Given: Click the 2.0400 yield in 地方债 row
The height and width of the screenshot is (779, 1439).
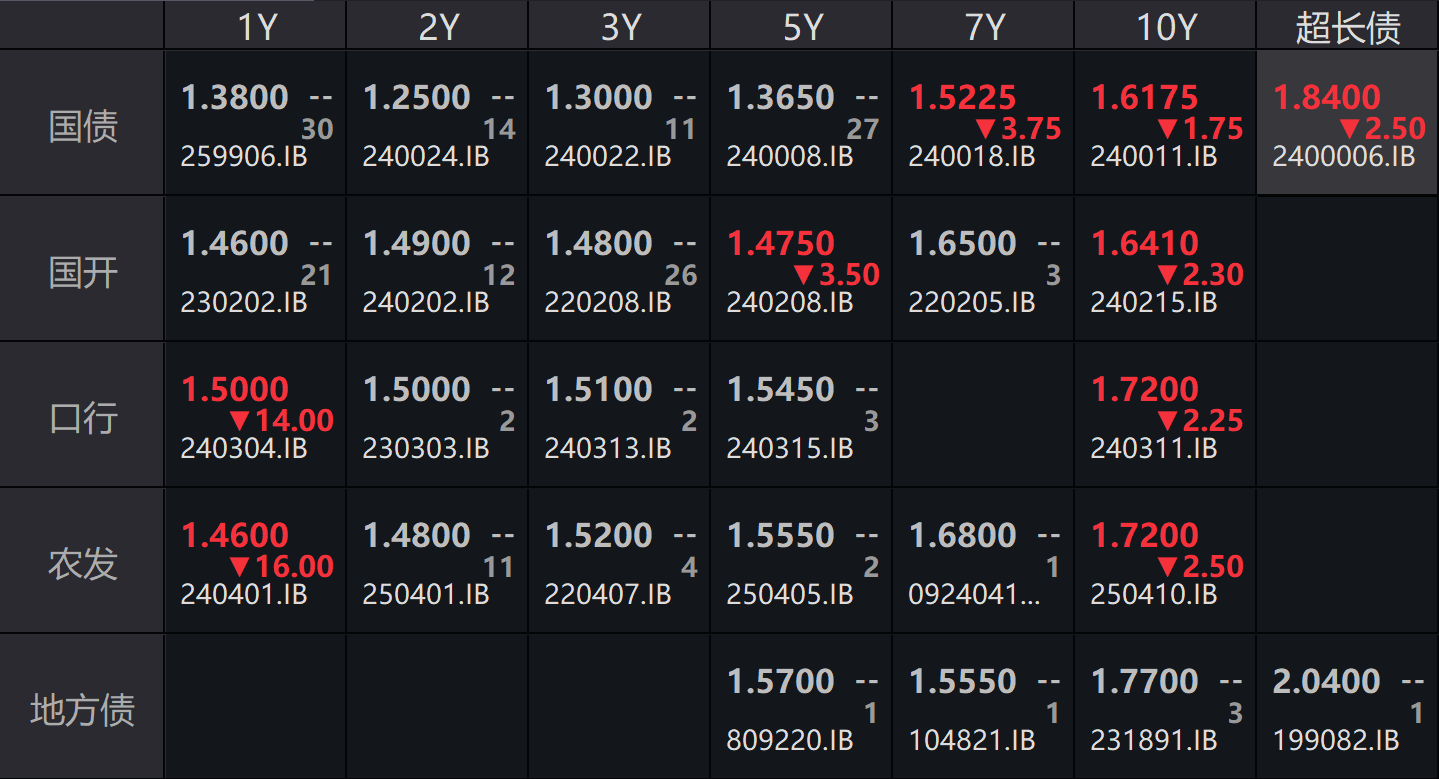Looking at the screenshot, I should [x=1326, y=681].
